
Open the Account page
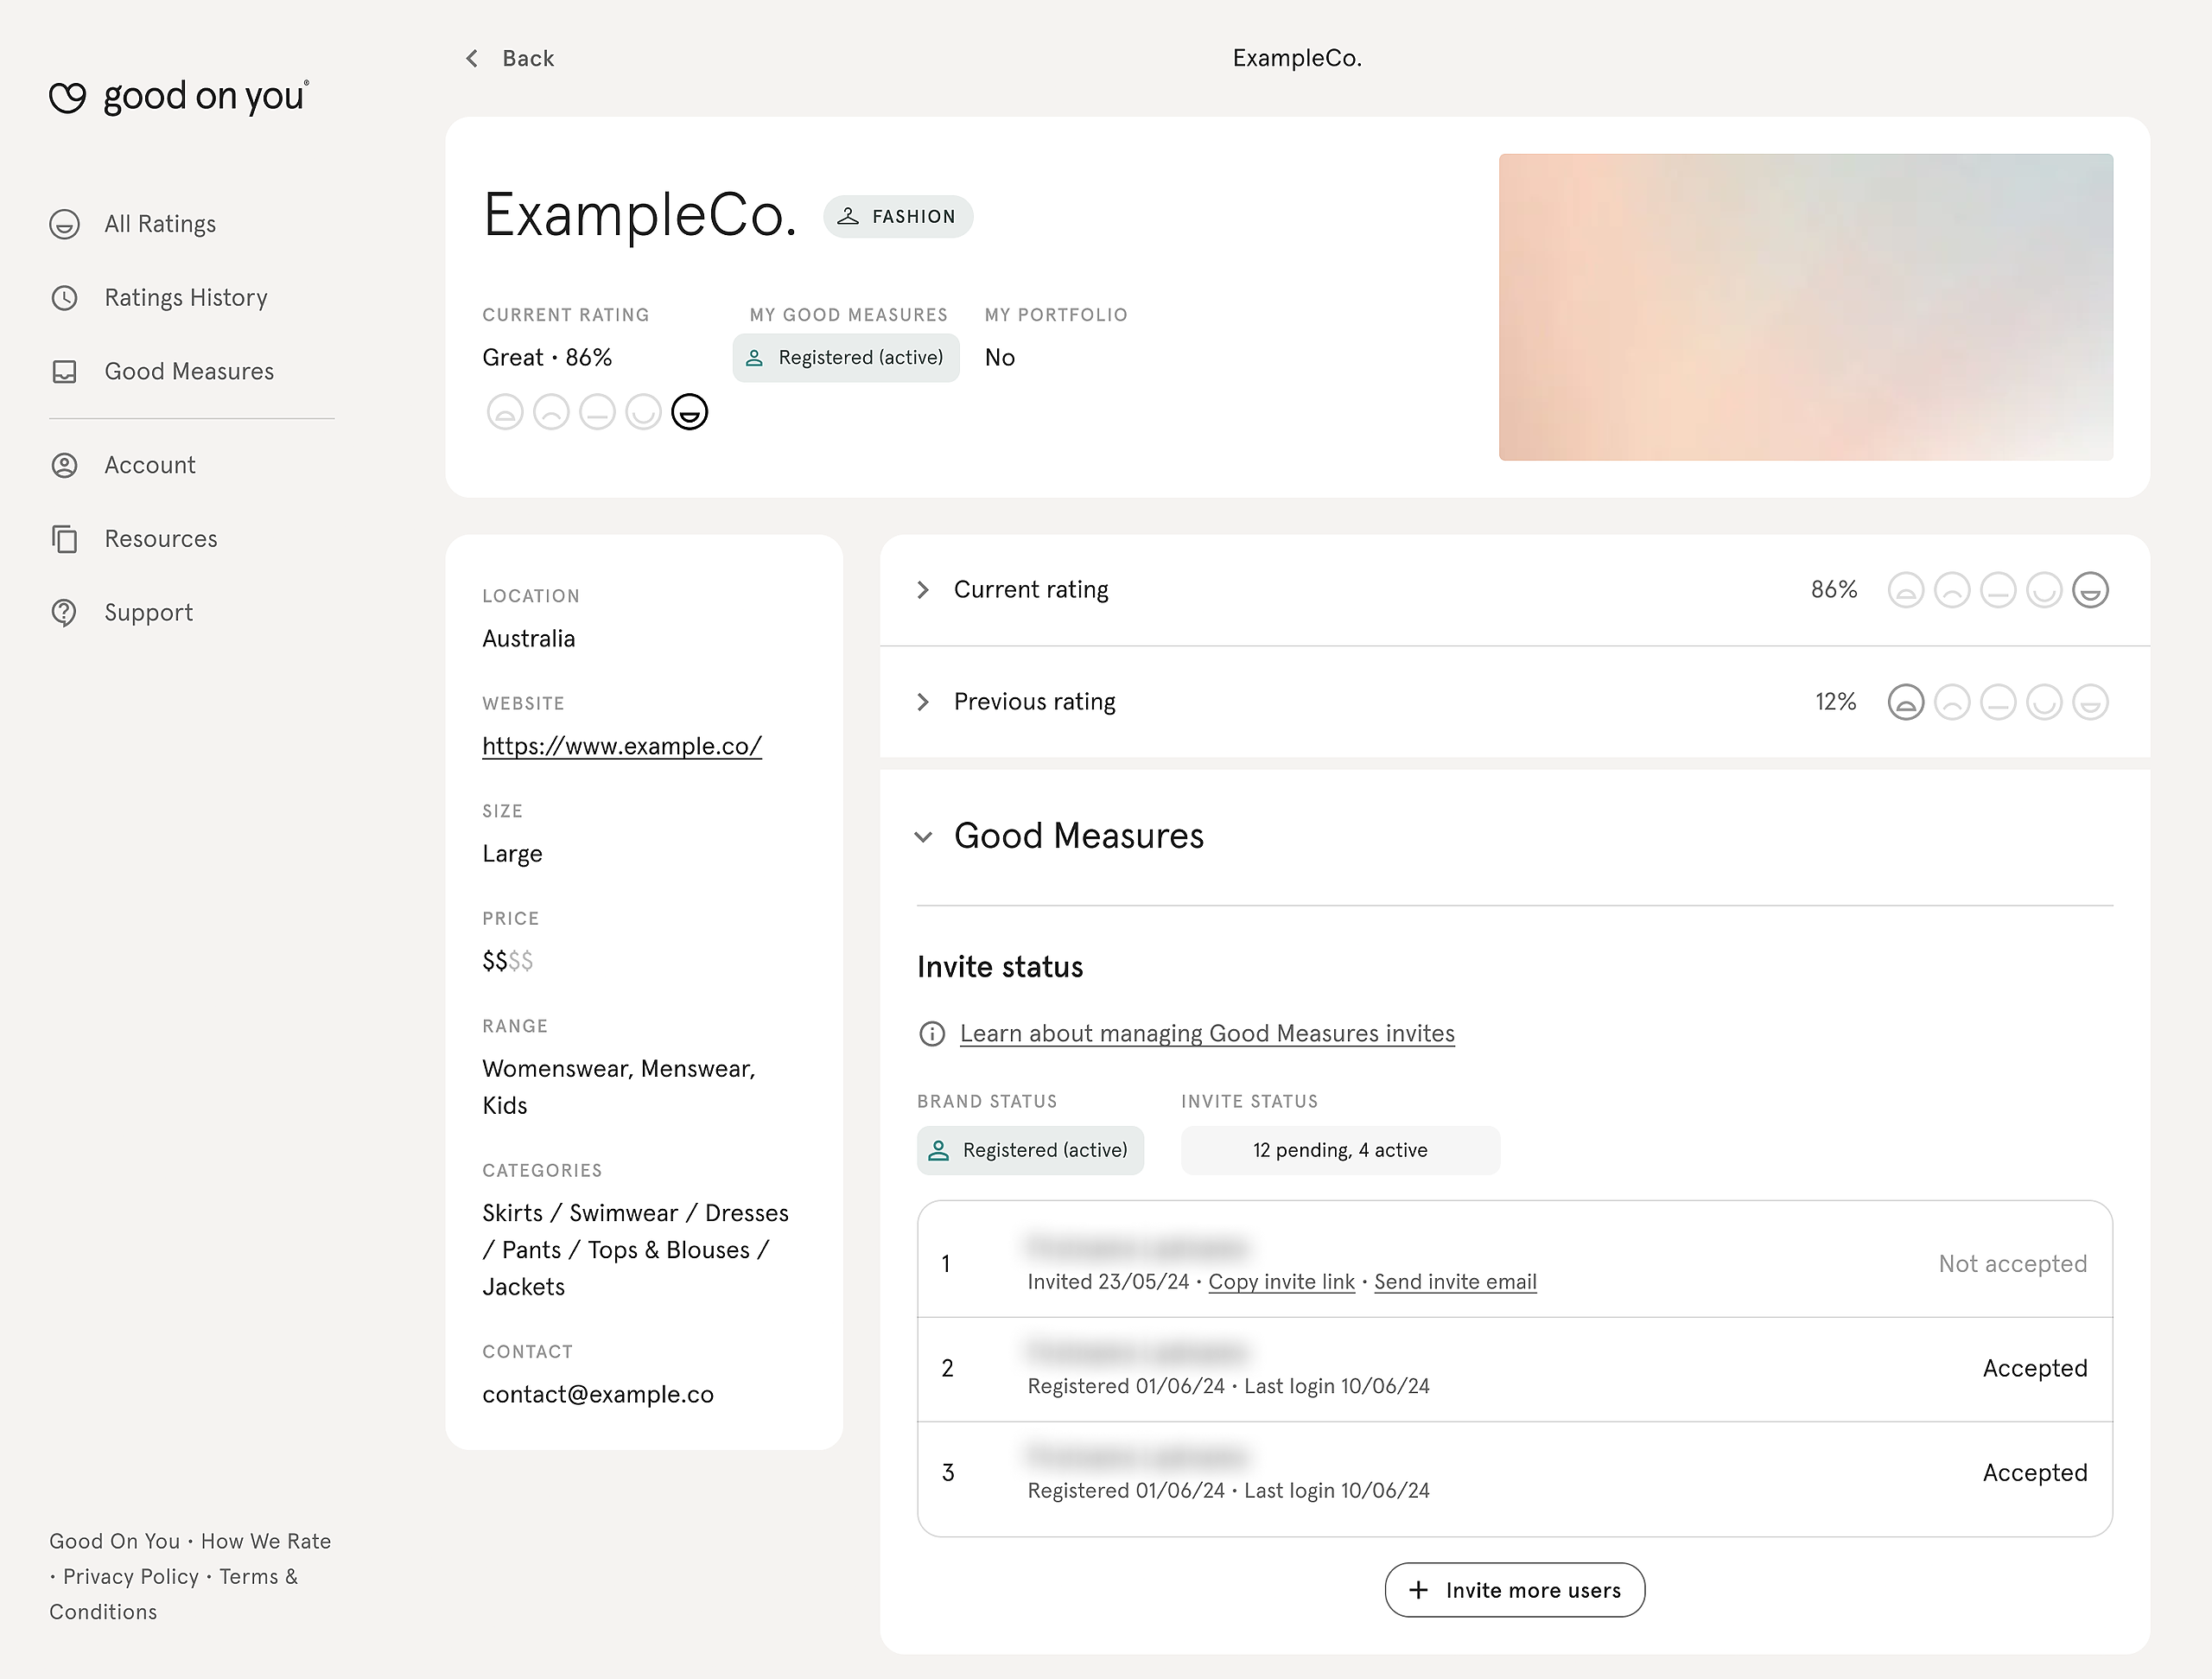point(150,465)
